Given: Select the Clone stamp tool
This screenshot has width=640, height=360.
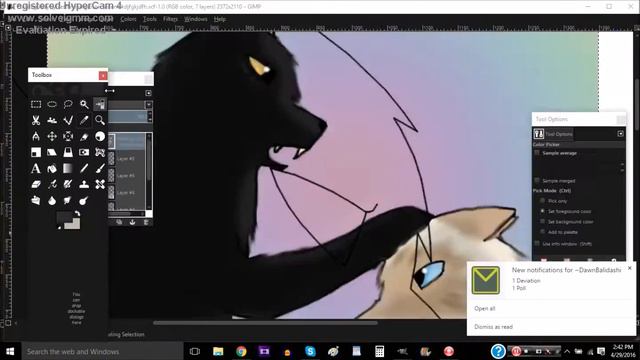Looking at the screenshot, I should click(x=84, y=184).
